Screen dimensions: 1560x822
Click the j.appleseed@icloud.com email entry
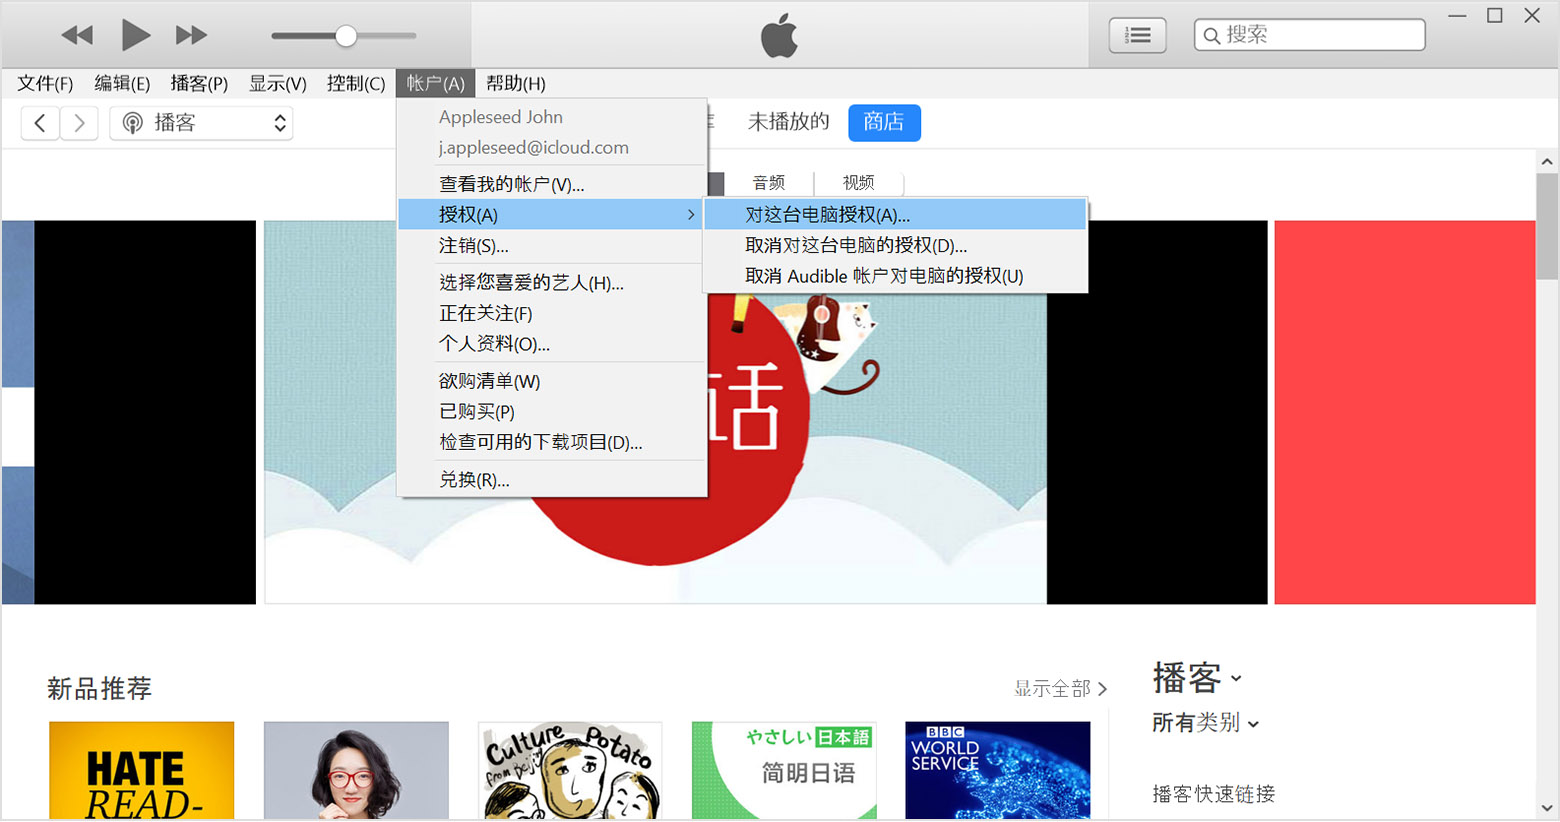coord(534,148)
